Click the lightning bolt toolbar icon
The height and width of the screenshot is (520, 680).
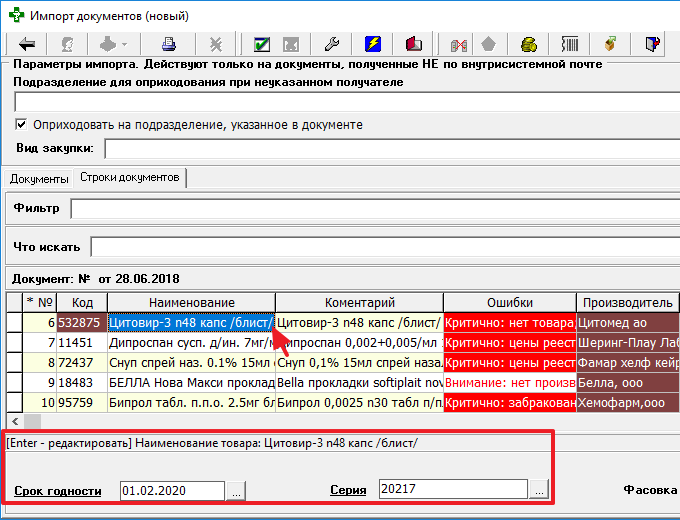click(373, 44)
